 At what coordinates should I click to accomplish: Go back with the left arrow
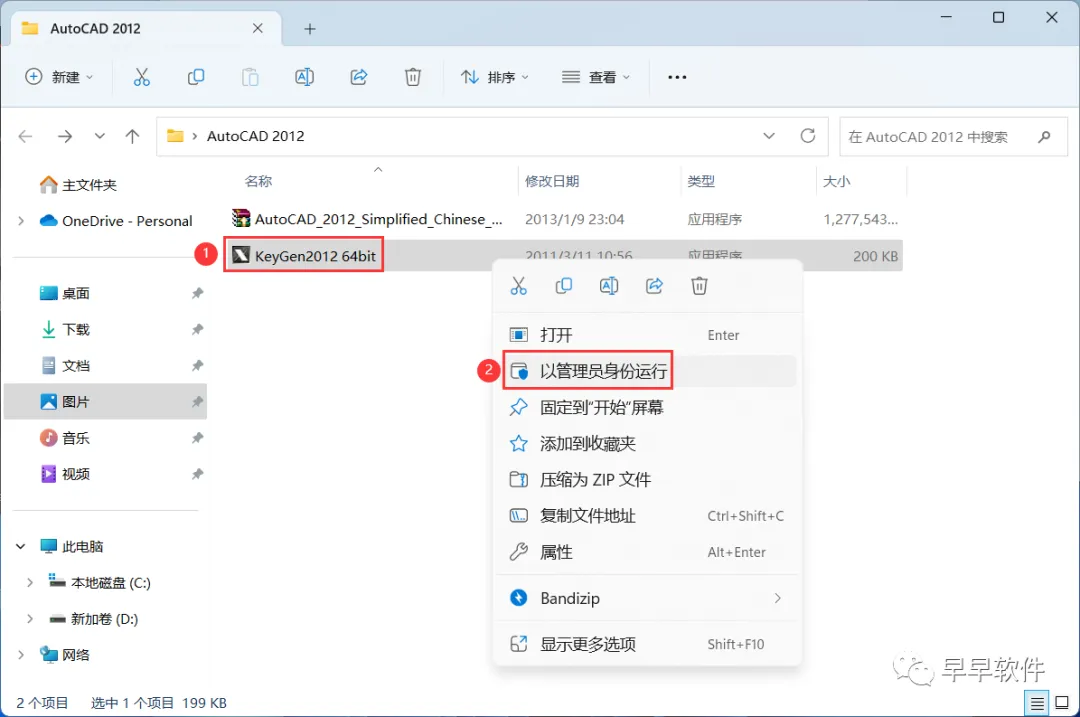[x=25, y=136]
